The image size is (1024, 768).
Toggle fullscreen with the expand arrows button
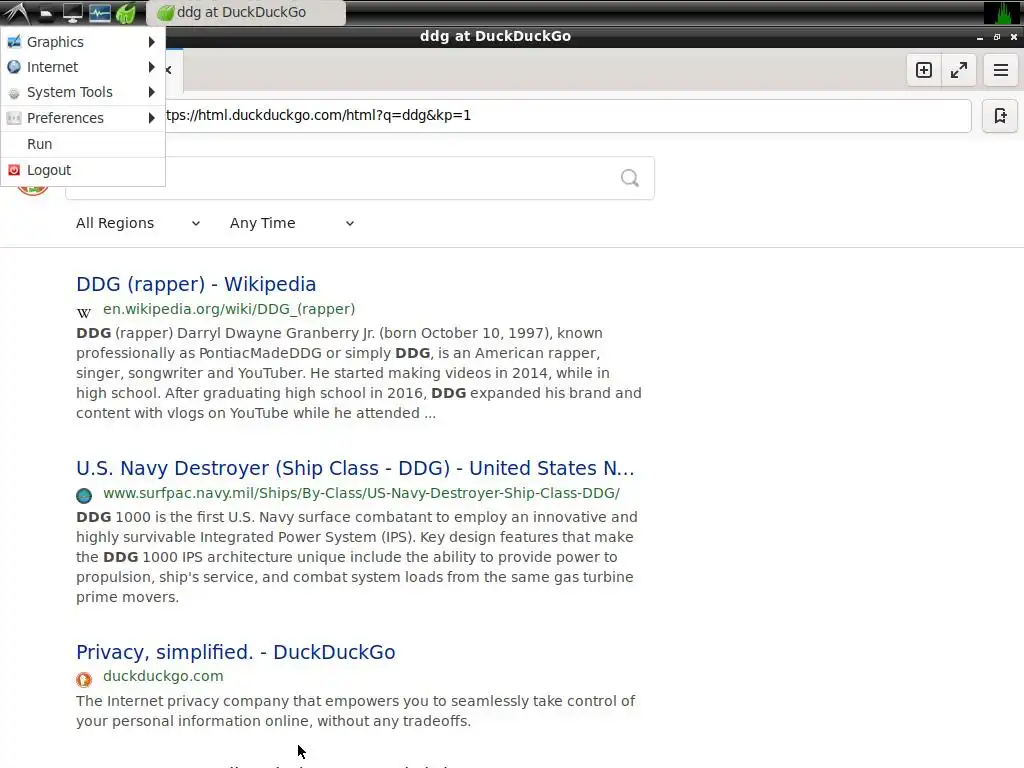pos(959,70)
